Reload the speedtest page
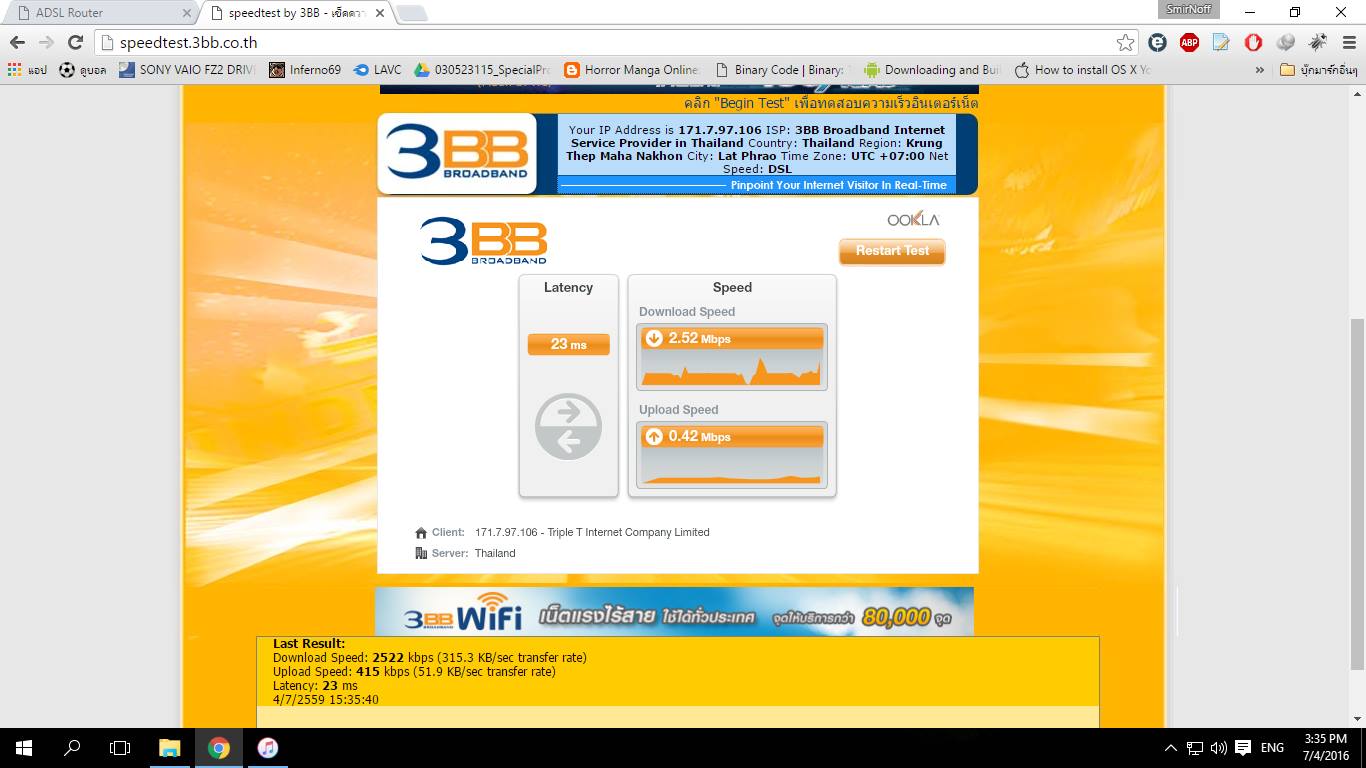Screen dimensions: 1366x768 [x=75, y=42]
